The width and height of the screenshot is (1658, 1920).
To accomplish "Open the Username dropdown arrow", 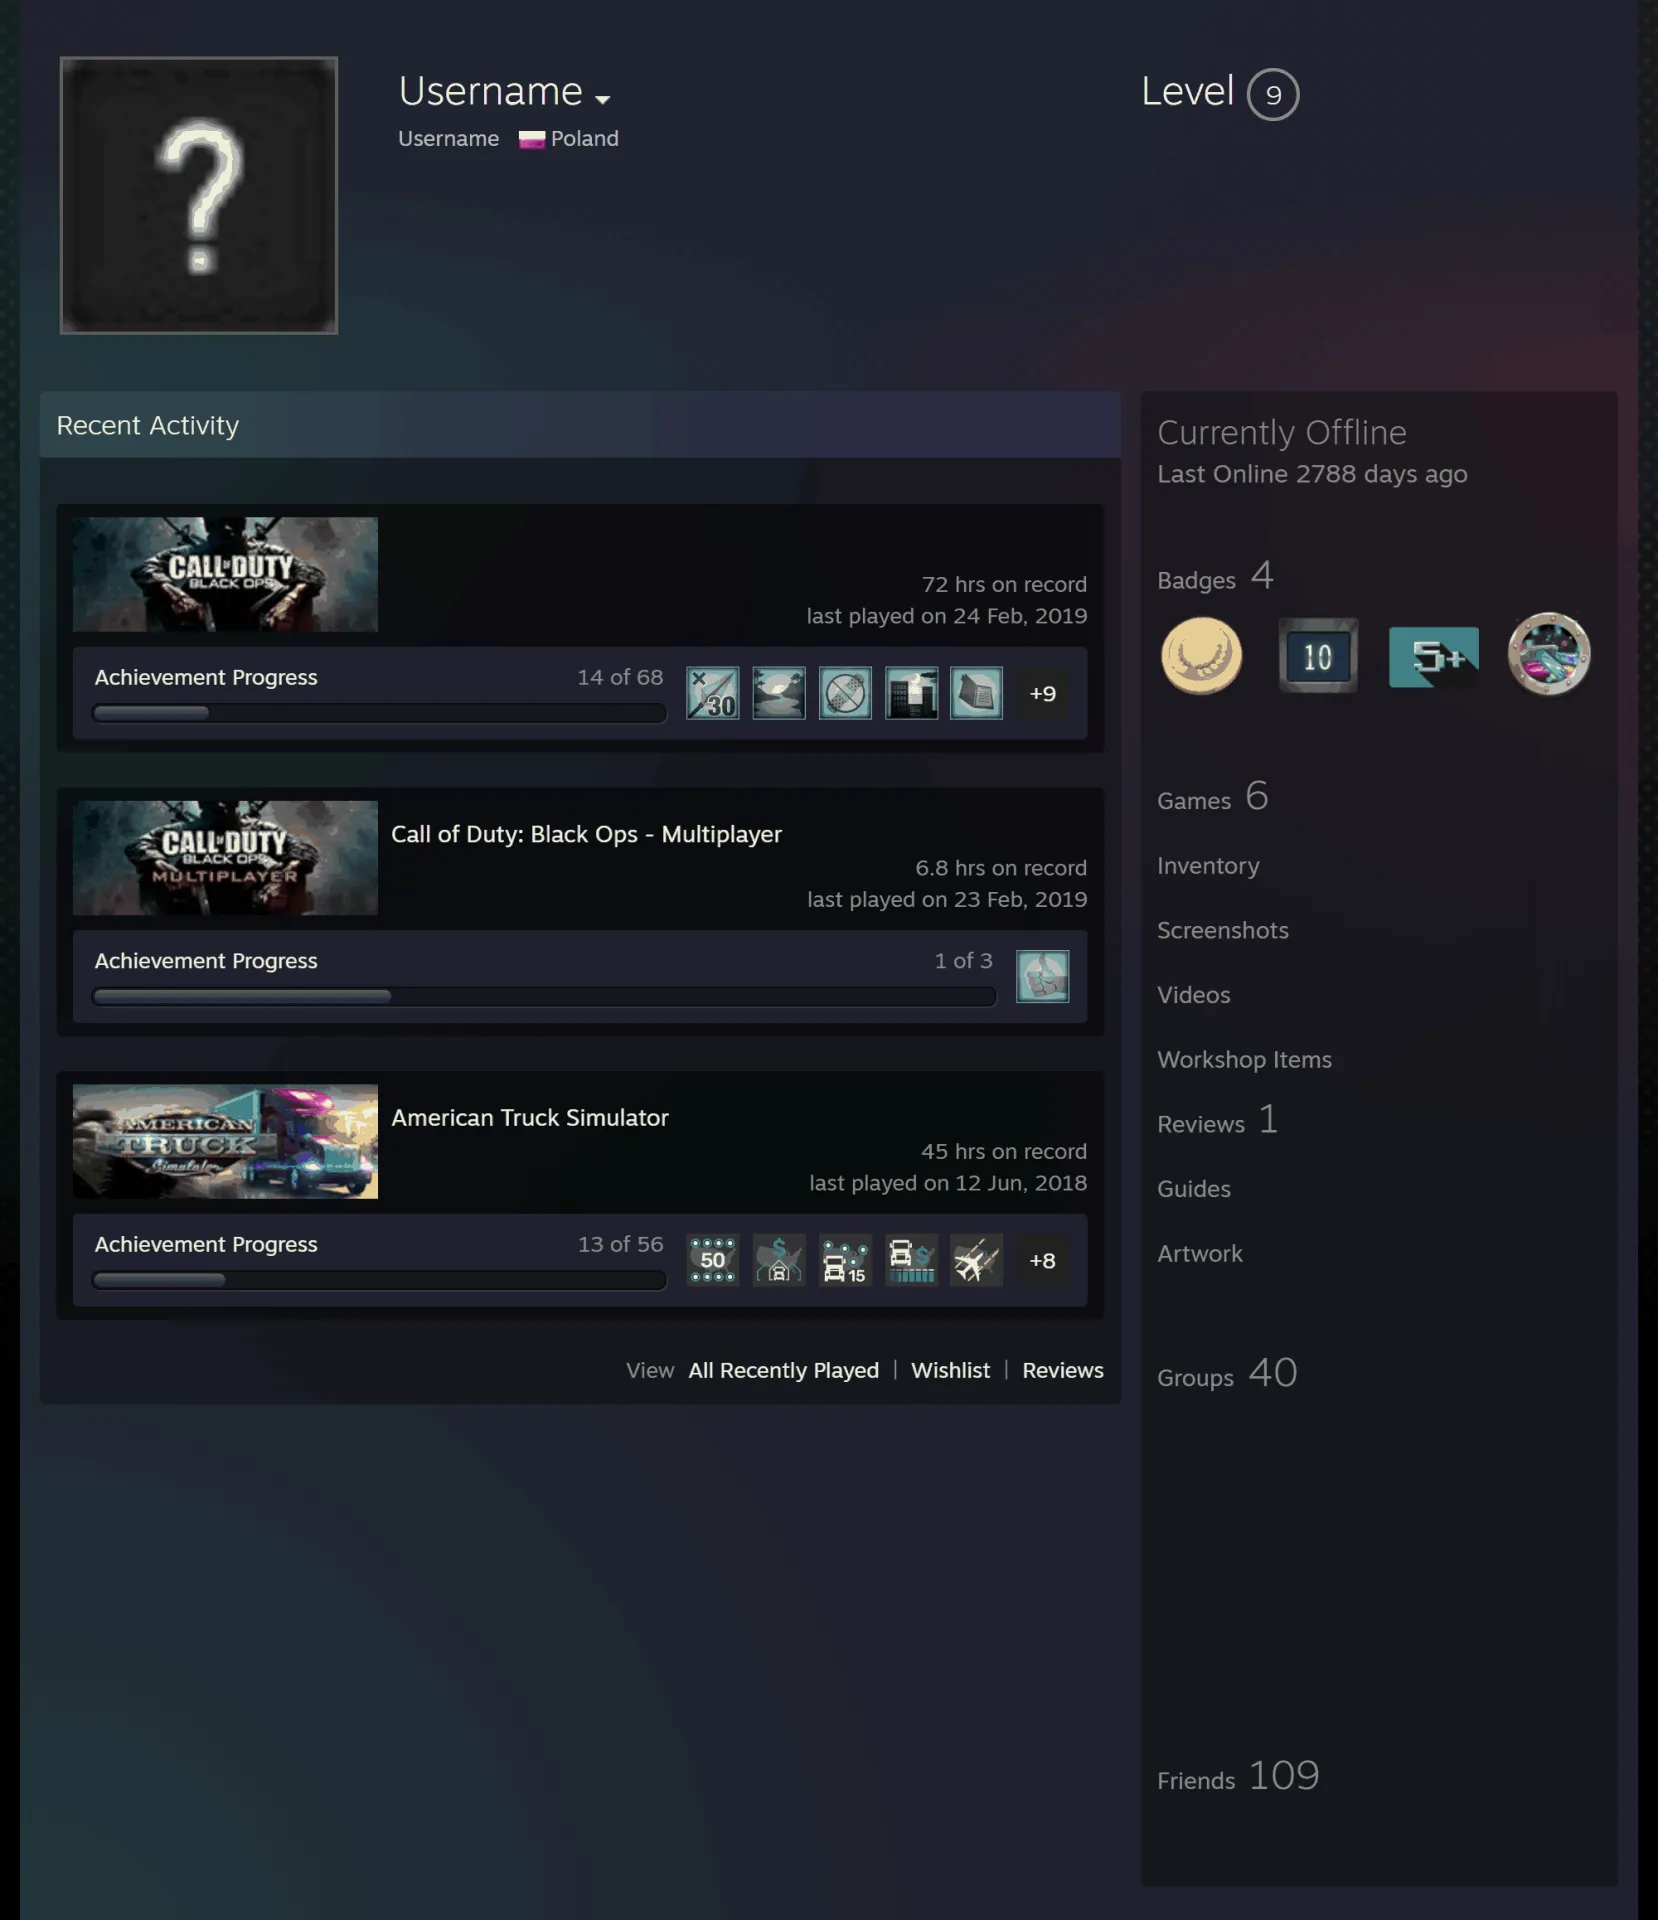I will (x=602, y=99).
